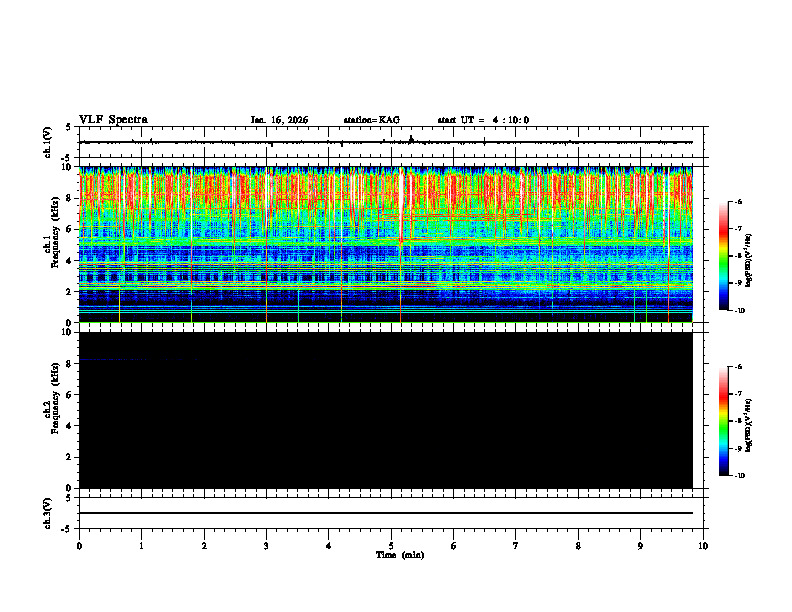Select the date text "Jan. 16, 2026"
792x612 pixels.
(x=279, y=120)
